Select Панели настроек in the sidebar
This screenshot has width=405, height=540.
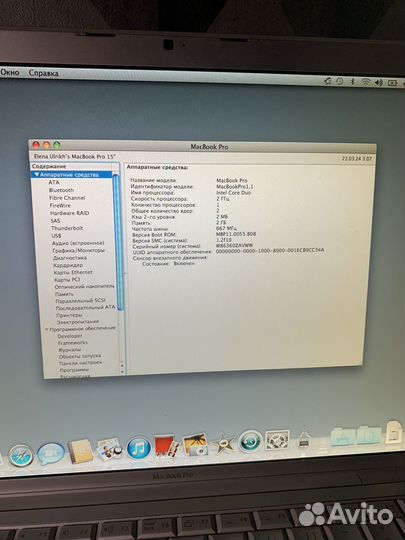tap(81, 363)
